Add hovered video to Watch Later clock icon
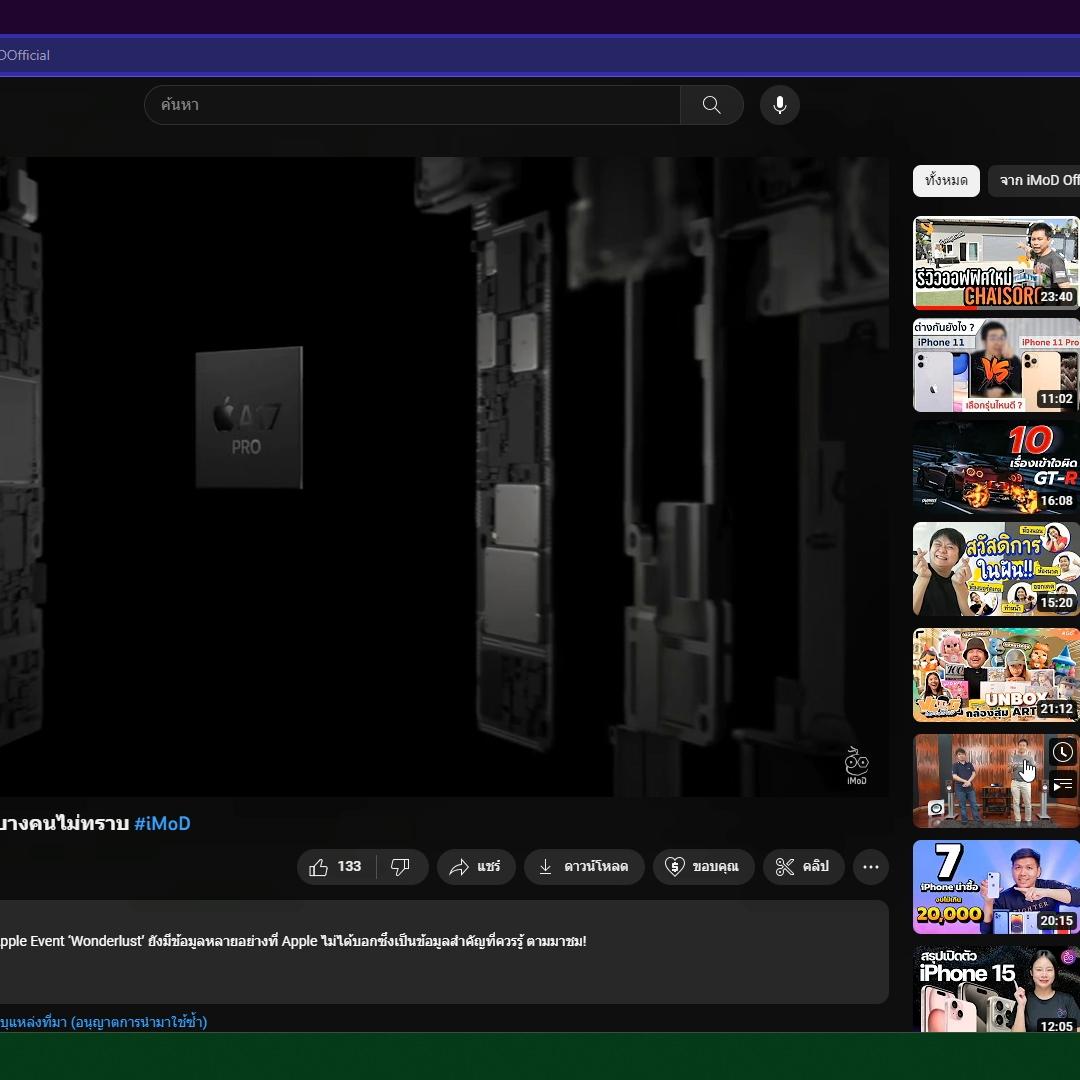 1063,752
